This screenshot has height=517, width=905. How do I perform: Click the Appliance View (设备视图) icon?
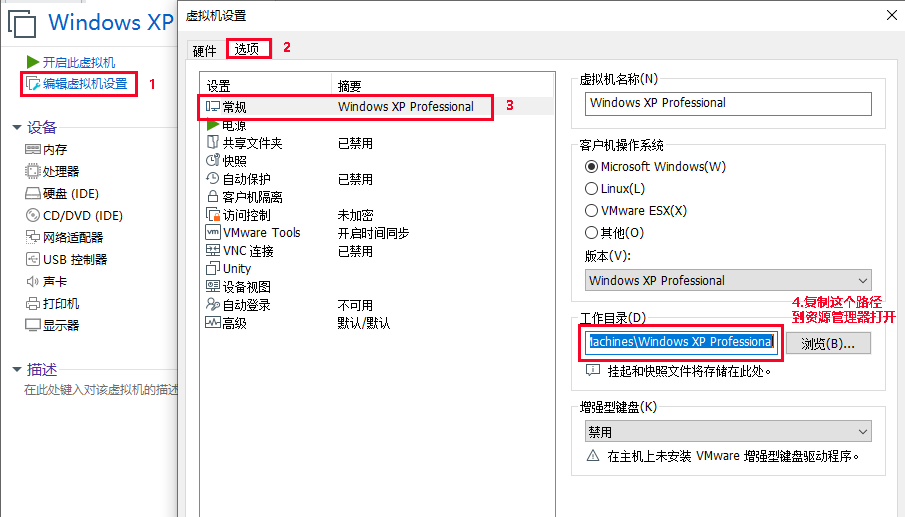(213, 286)
